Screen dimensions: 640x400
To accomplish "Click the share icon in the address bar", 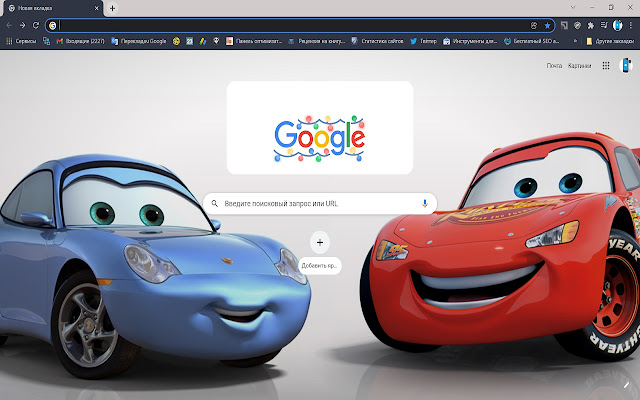I will tap(534, 26).
